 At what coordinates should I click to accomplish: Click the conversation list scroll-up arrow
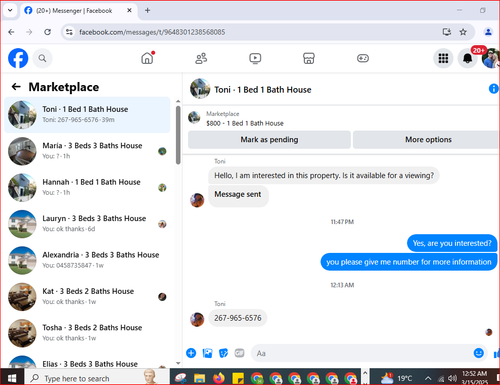click(178, 101)
